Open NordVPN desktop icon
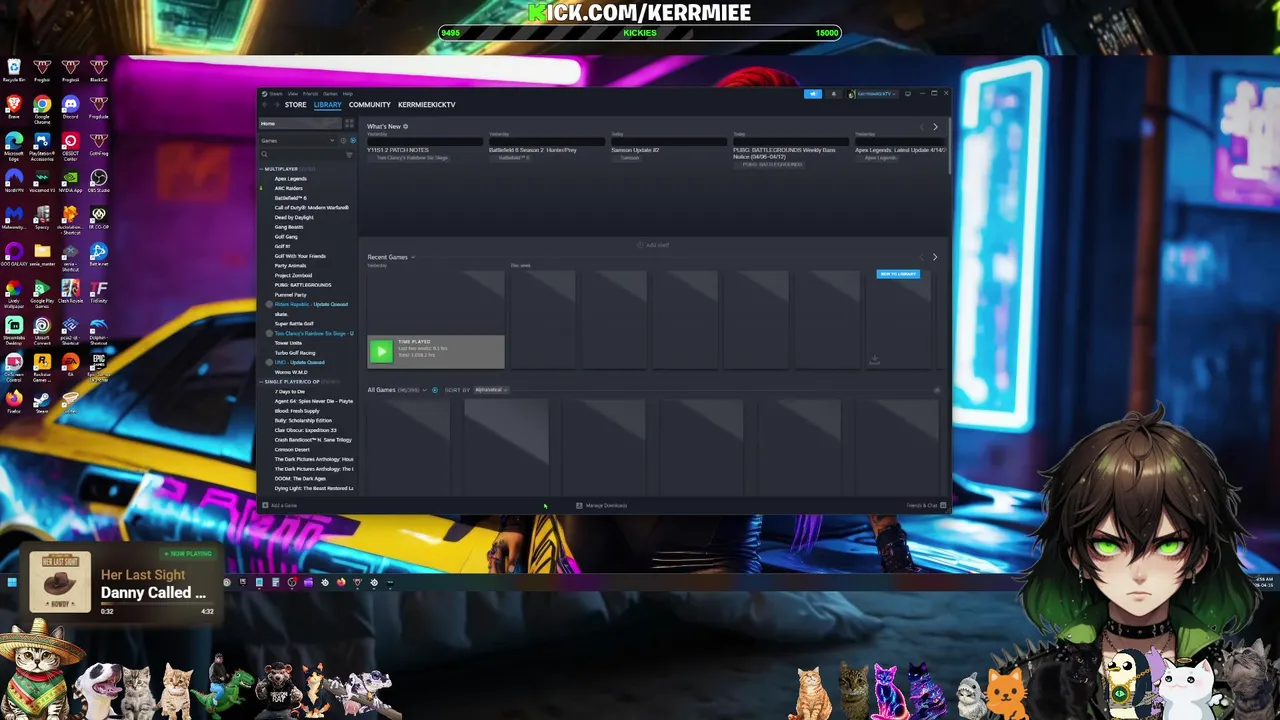 tap(14, 181)
